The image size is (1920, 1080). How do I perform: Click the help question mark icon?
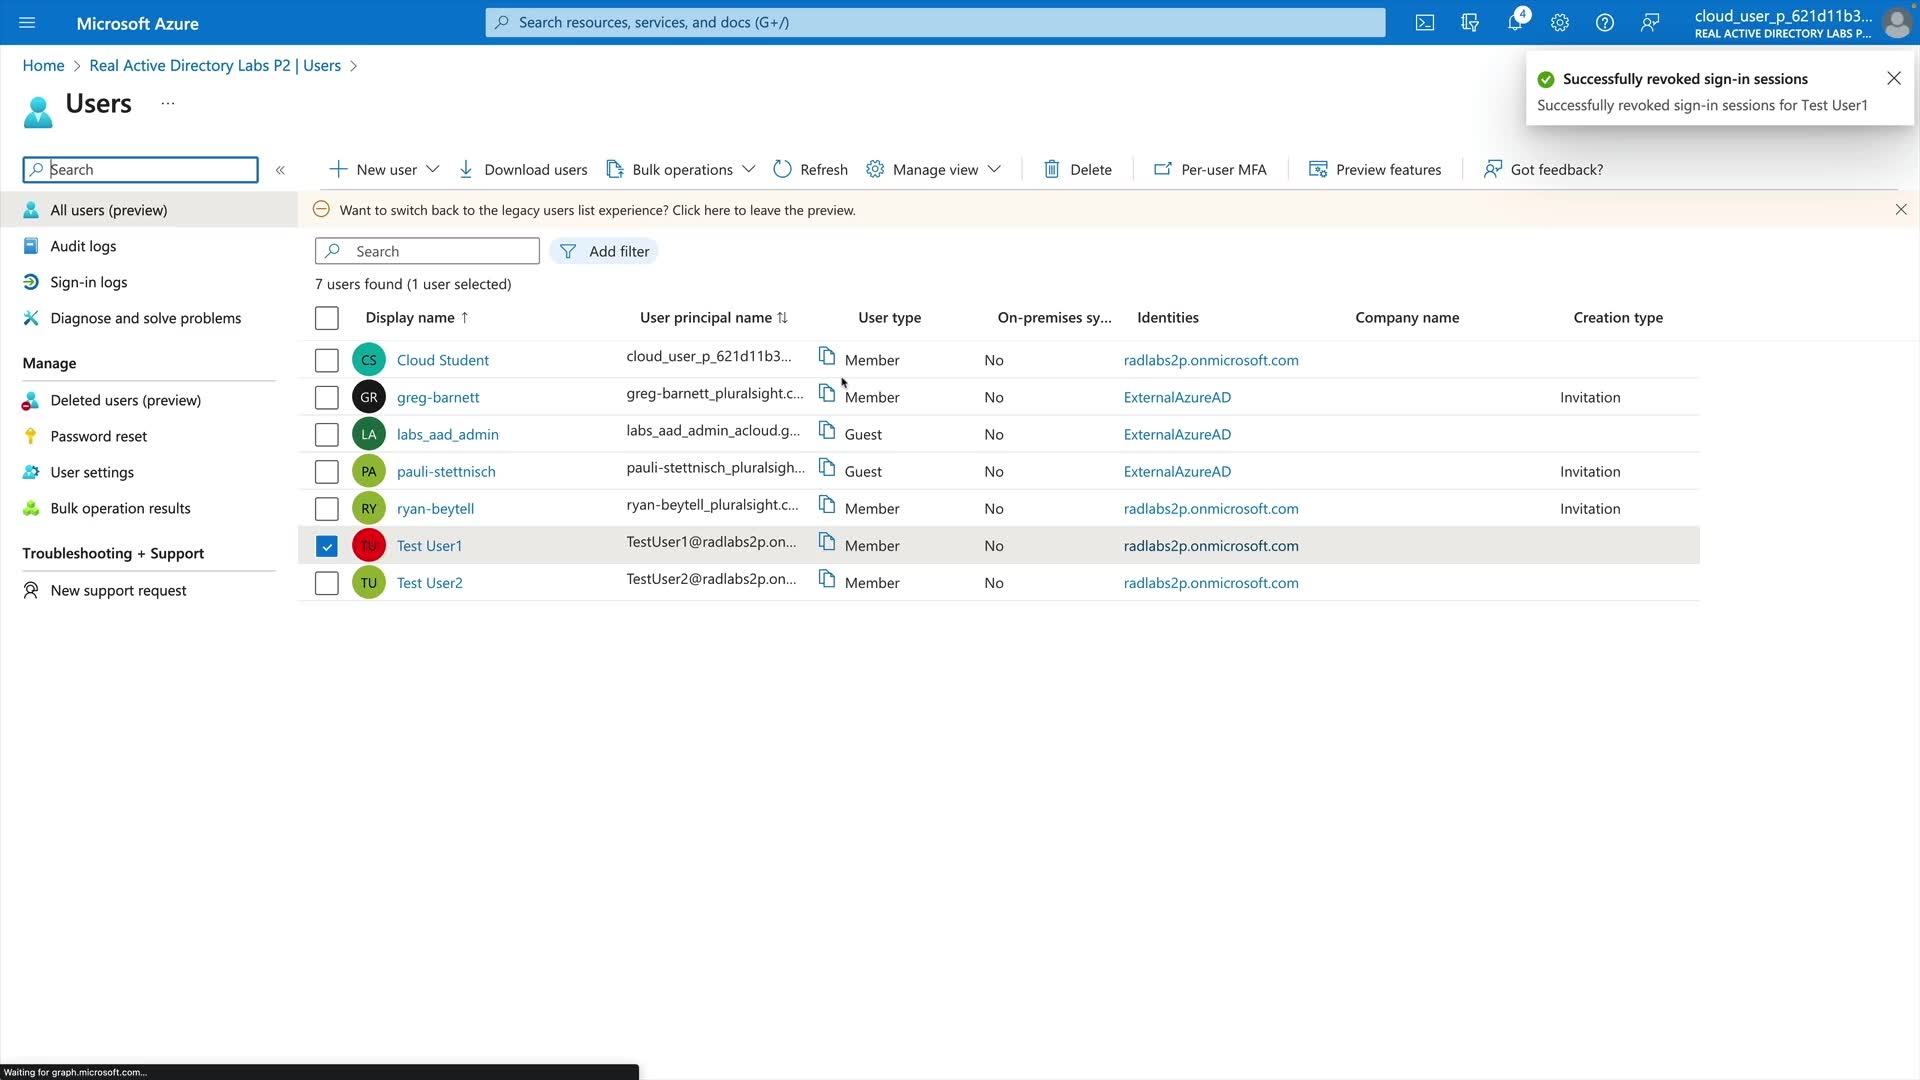pyautogui.click(x=1604, y=22)
